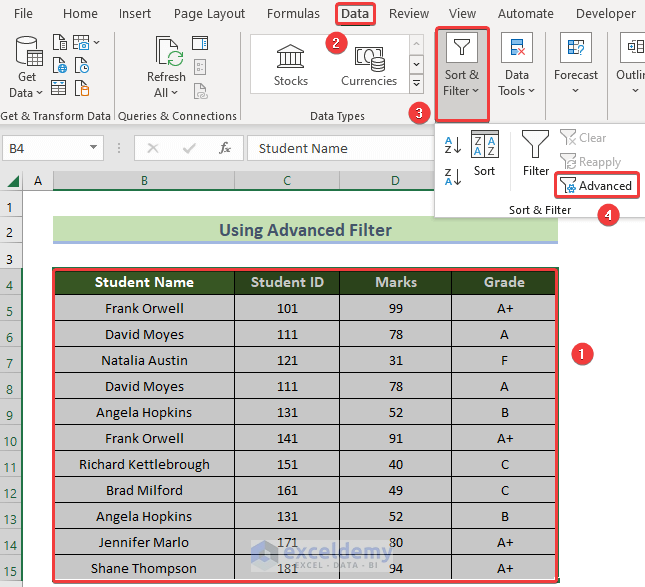645x587 pixels.
Task: Open the Page Layout tab
Action: (x=209, y=14)
